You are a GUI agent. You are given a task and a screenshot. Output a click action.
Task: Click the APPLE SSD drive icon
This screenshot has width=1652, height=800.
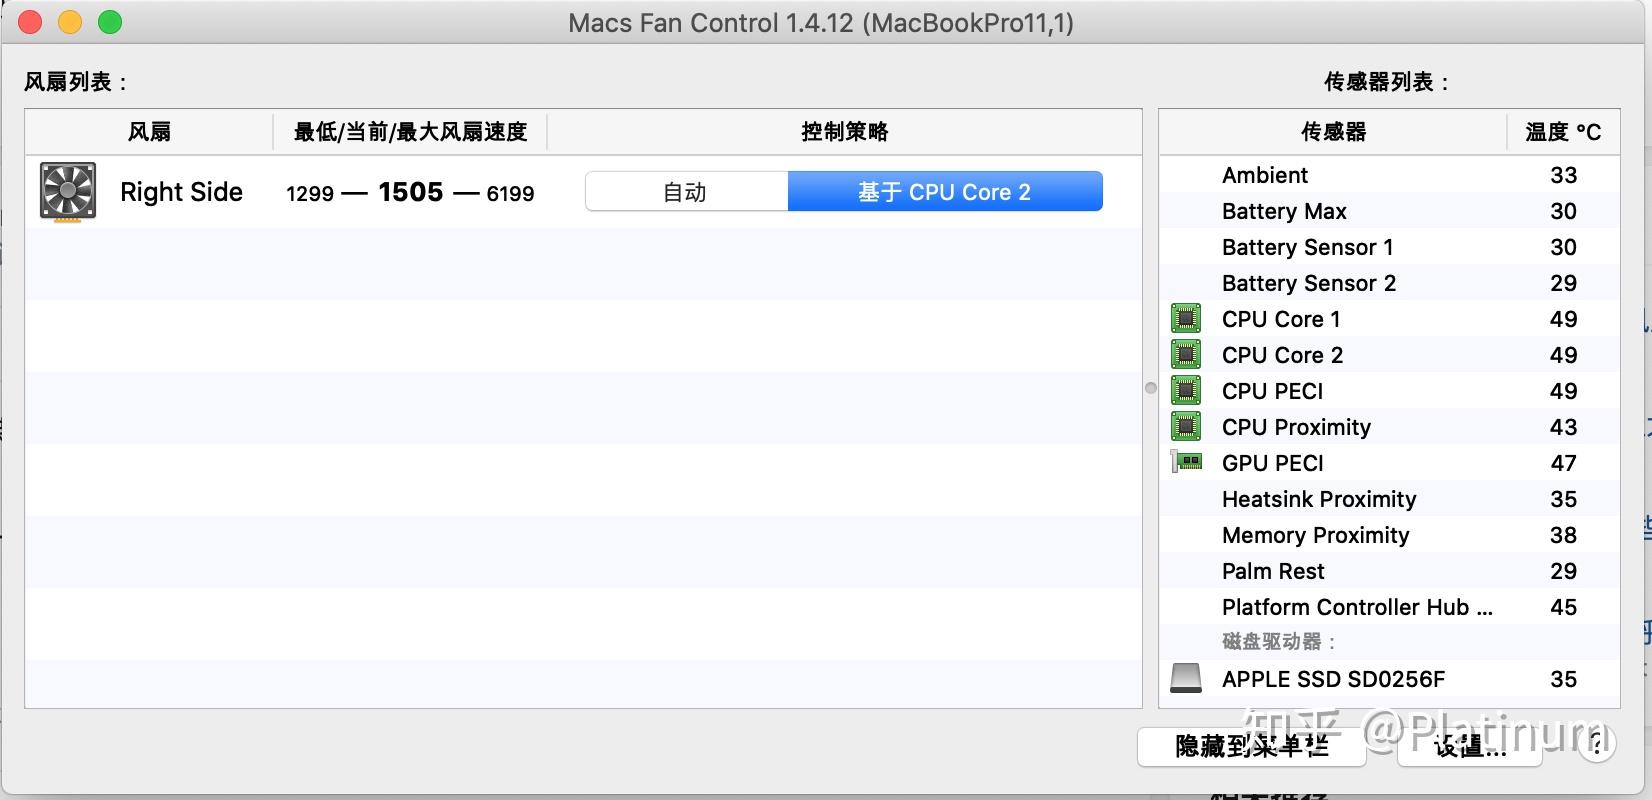1186,679
